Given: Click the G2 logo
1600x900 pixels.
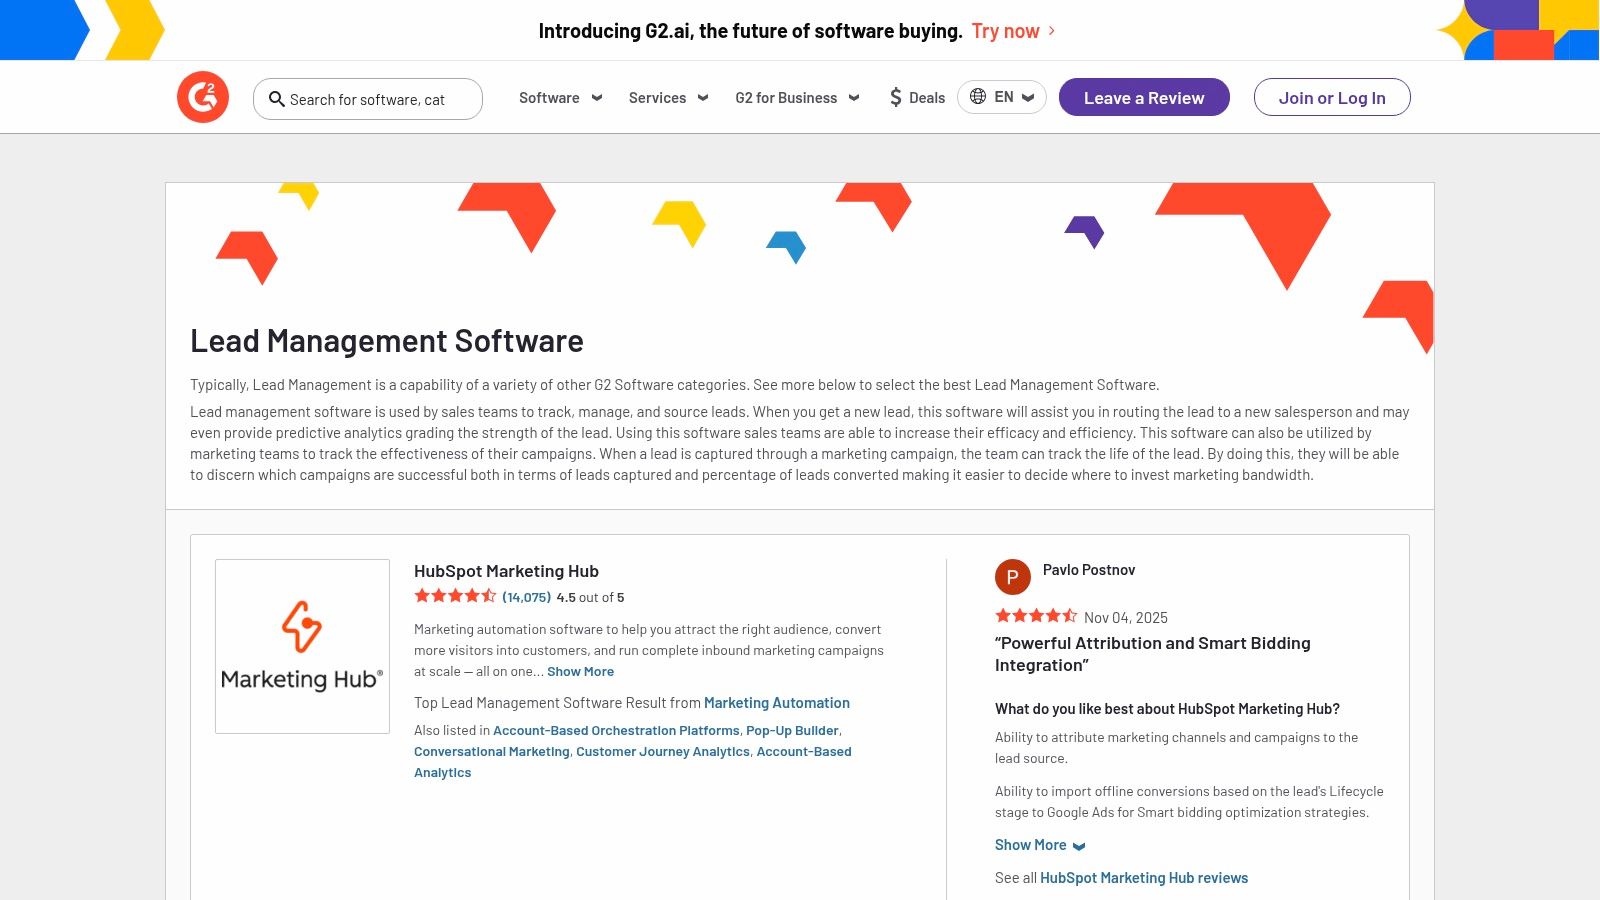Looking at the screenshot, I should coord(204,96).
